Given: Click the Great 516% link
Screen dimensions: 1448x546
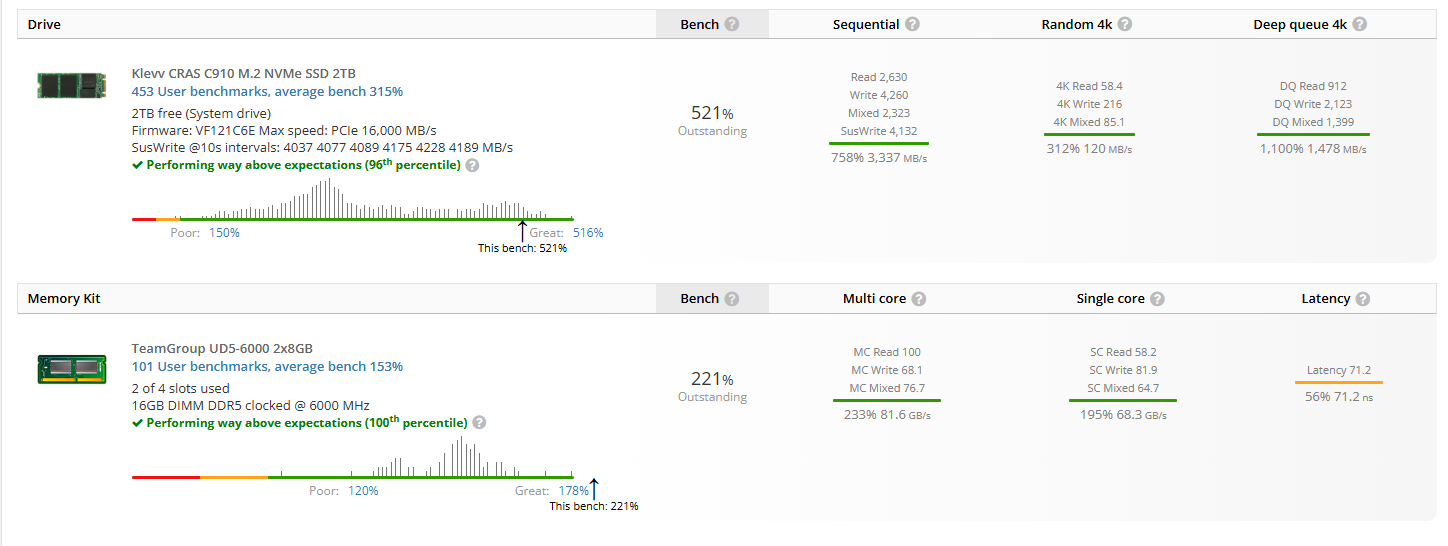Looking at the screenshot, I should click(588, 233).
